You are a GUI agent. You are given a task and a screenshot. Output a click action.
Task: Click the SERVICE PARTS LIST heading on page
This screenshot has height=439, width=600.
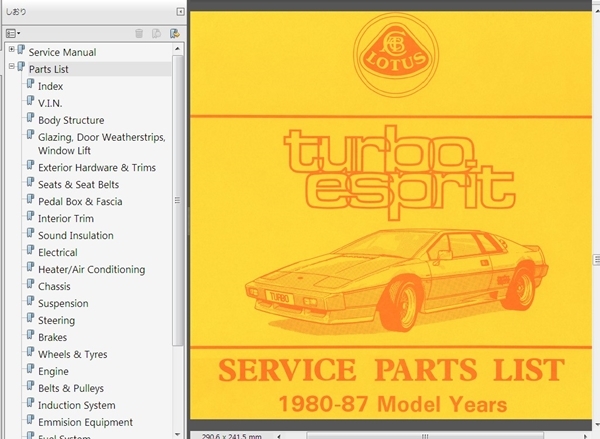pyautogui.click(x=391, y=370)
